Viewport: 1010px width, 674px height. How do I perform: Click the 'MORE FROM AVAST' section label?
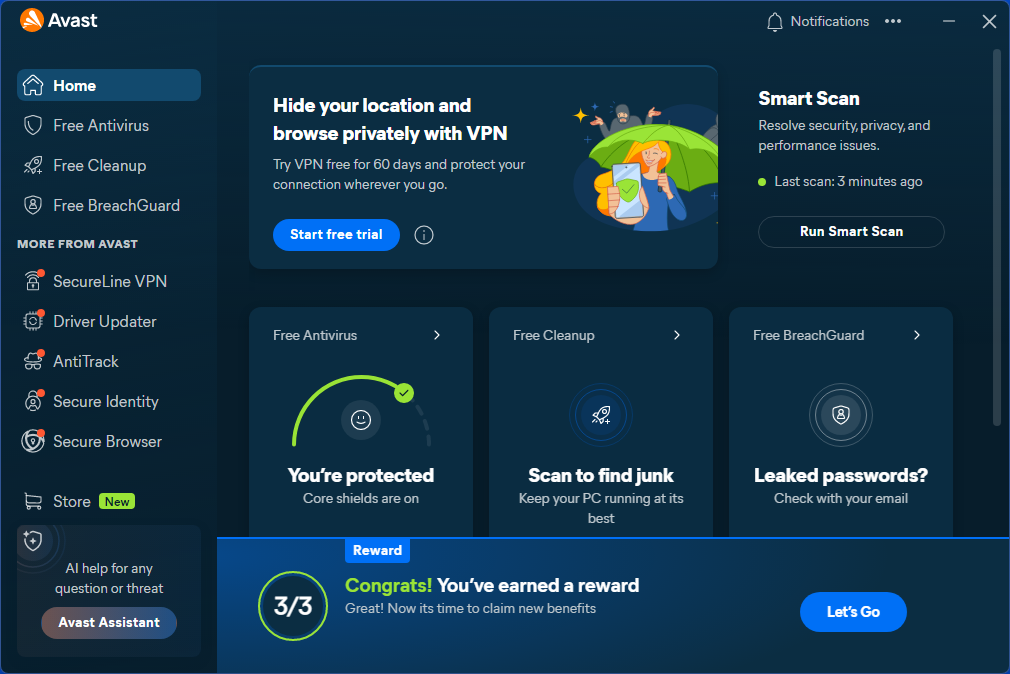click(77, 244)
